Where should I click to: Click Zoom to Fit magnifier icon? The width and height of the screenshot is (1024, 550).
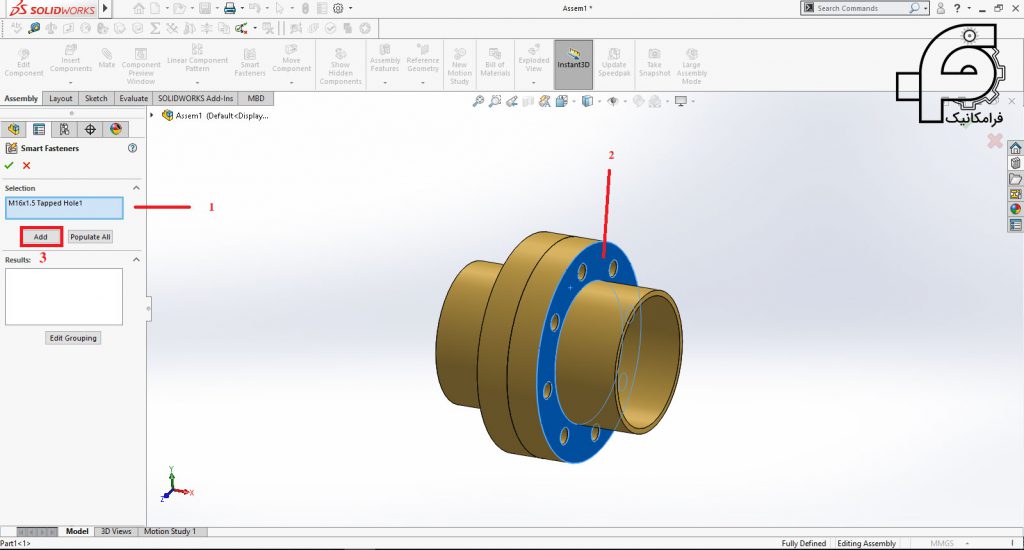tap(479, 101)
